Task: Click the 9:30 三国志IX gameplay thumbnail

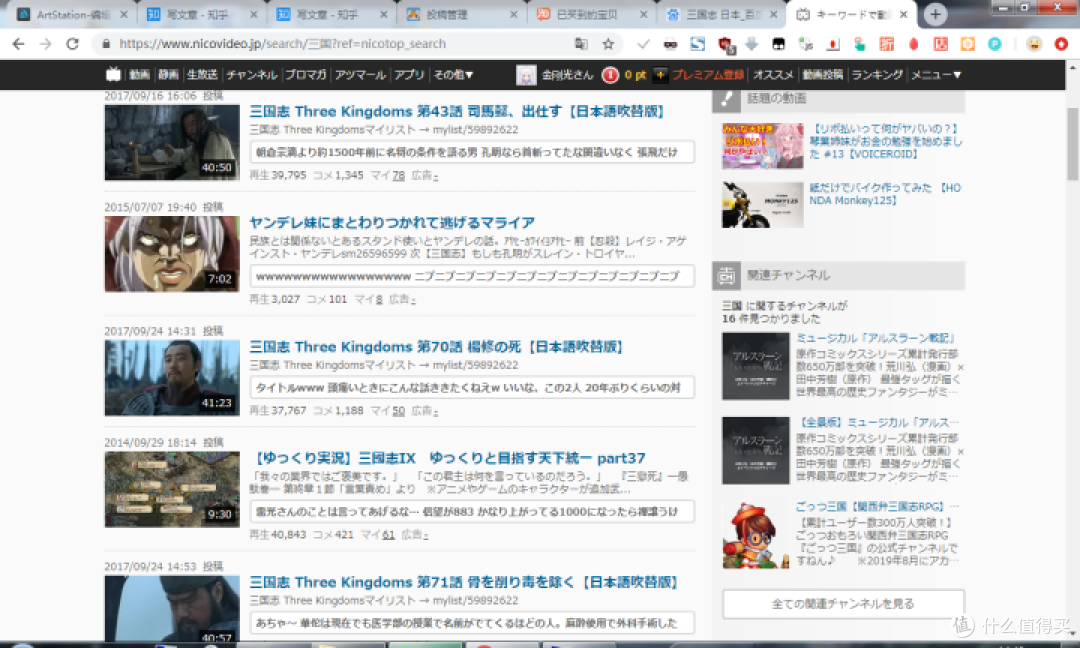Action: [x=172, y=490]
